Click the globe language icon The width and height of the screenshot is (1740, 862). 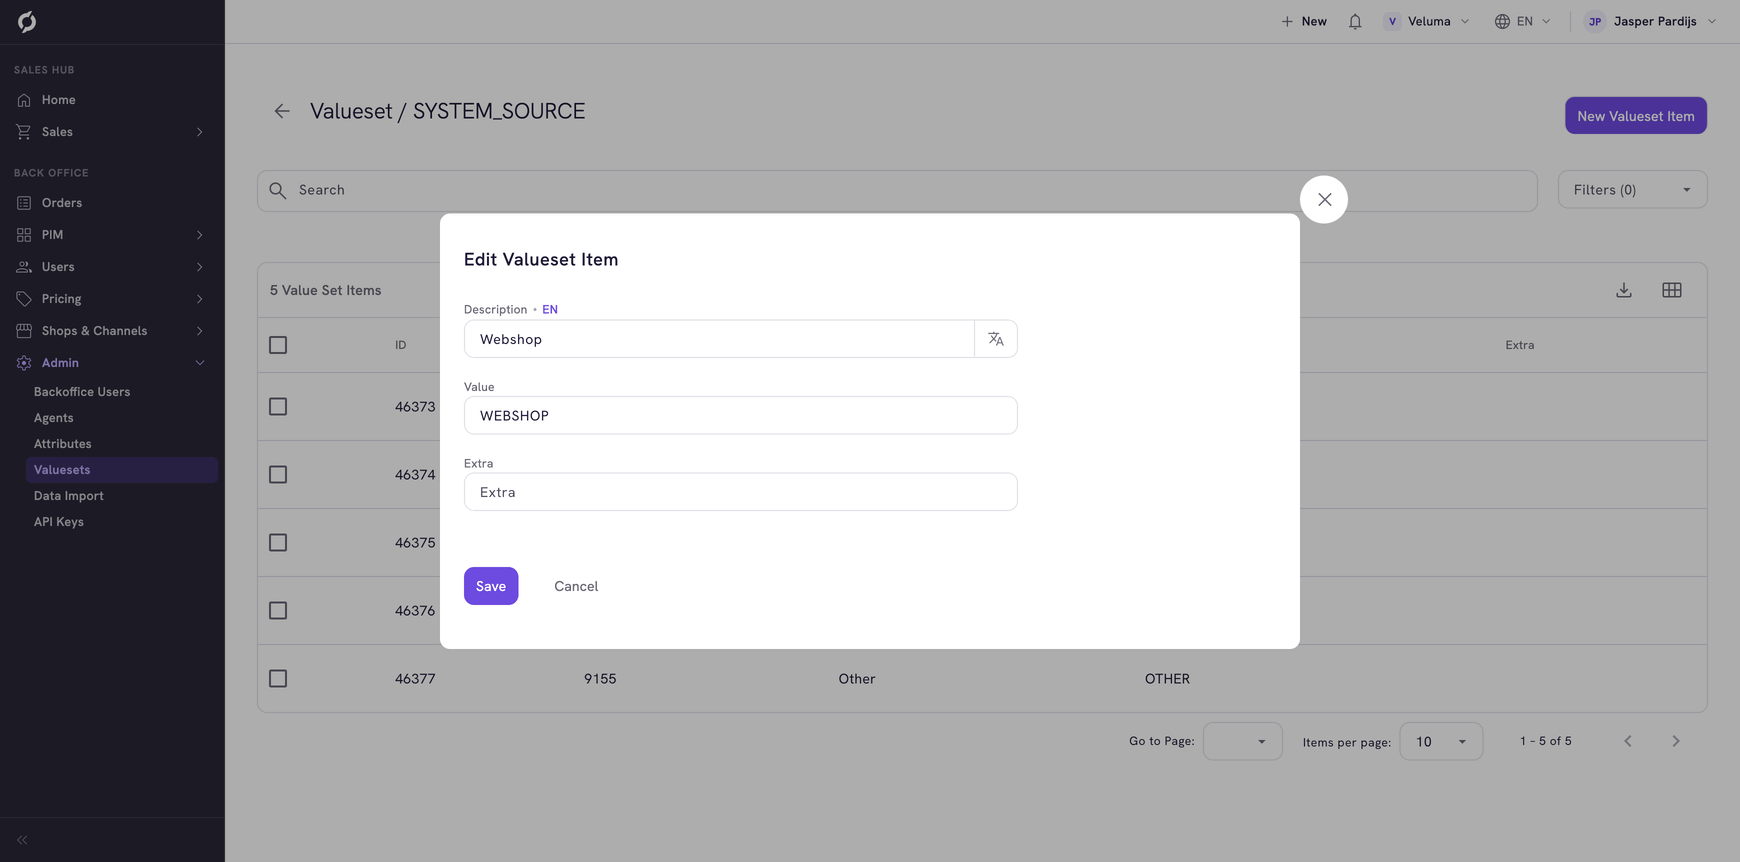1502,21
